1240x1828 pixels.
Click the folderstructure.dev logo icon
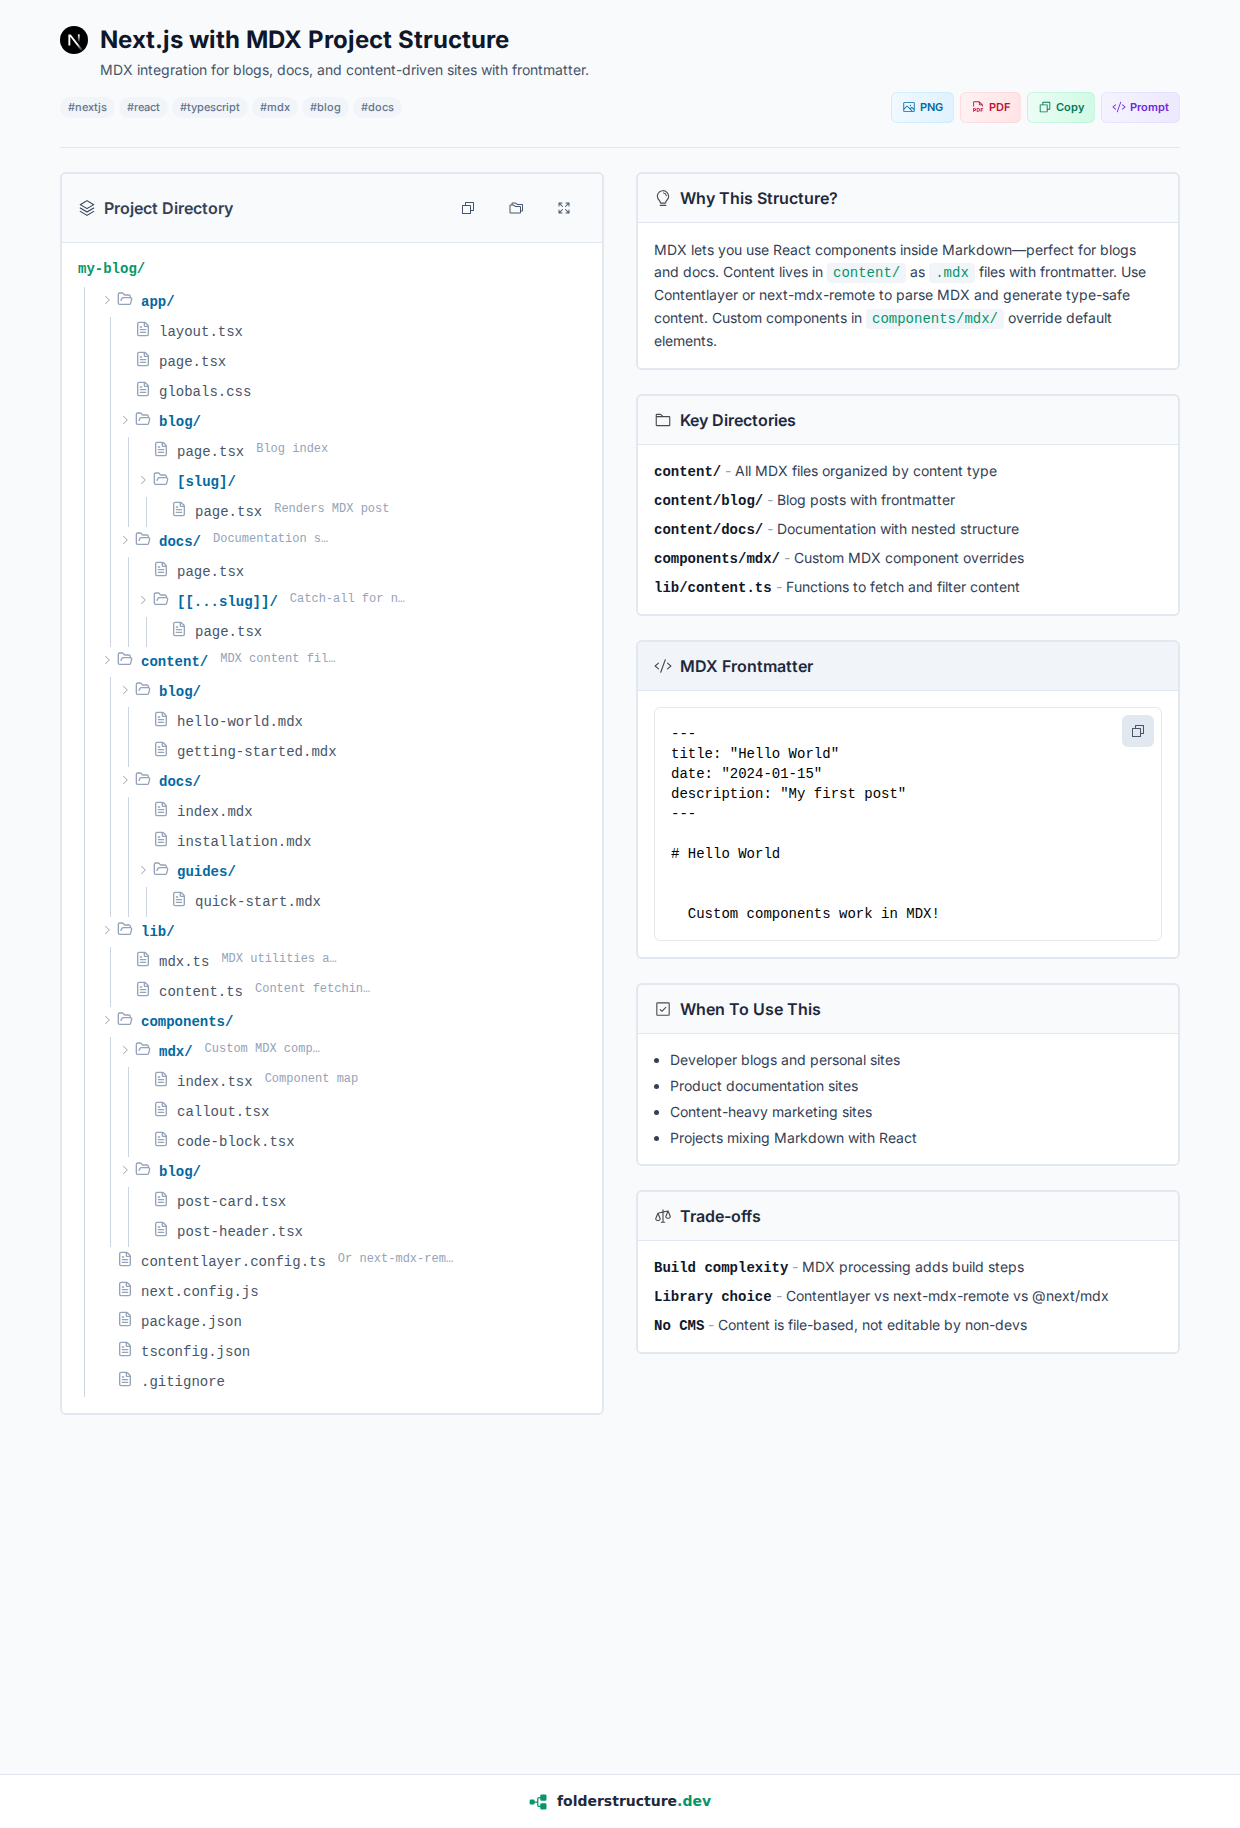[538, 1801]
